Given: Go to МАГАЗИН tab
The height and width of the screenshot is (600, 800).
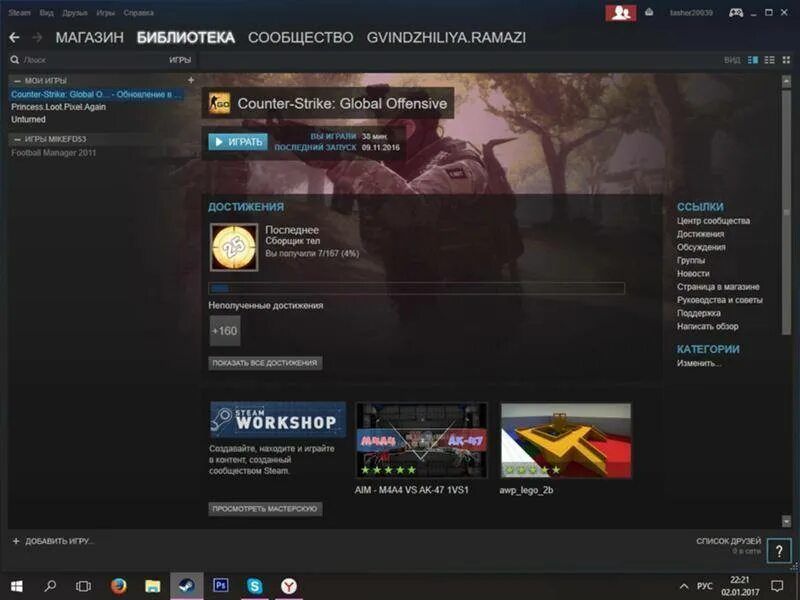Looking at the screenshot, I should (89, 38).
